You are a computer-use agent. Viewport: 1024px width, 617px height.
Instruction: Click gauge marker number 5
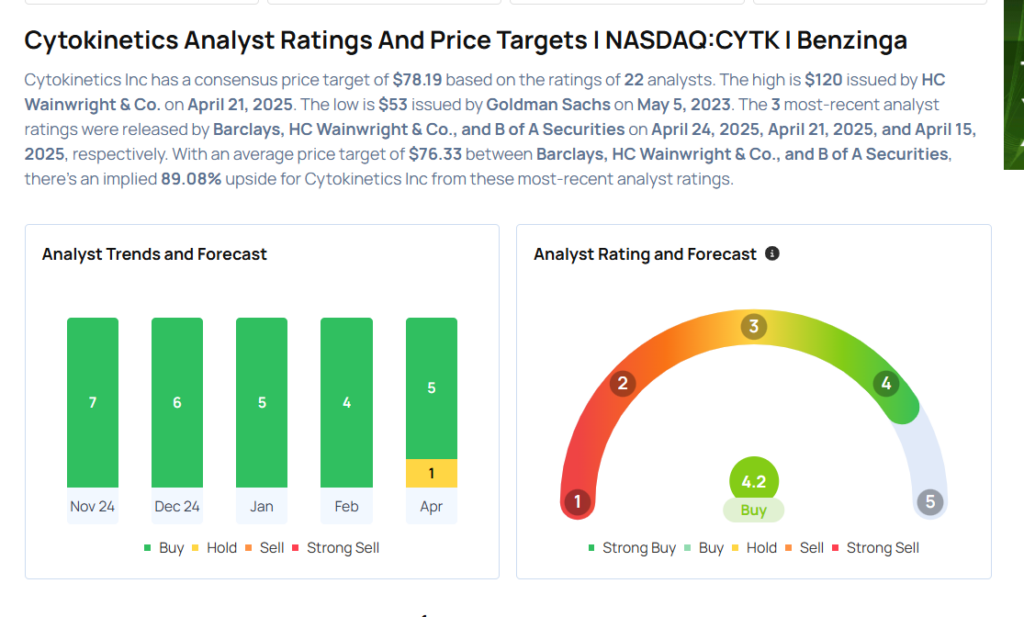[930, 502]
